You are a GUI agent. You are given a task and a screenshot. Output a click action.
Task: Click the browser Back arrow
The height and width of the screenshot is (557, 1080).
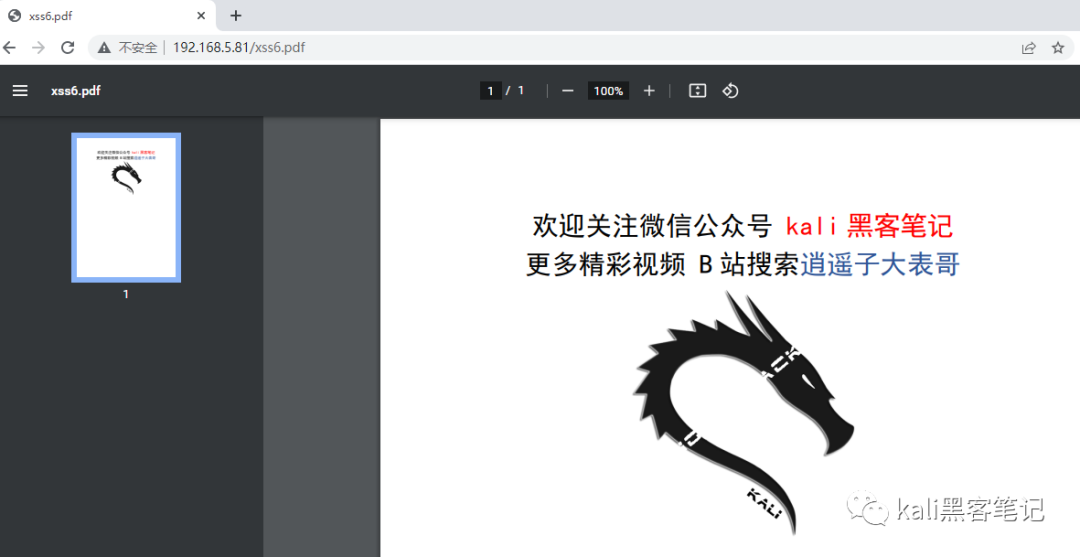(10, 48)
